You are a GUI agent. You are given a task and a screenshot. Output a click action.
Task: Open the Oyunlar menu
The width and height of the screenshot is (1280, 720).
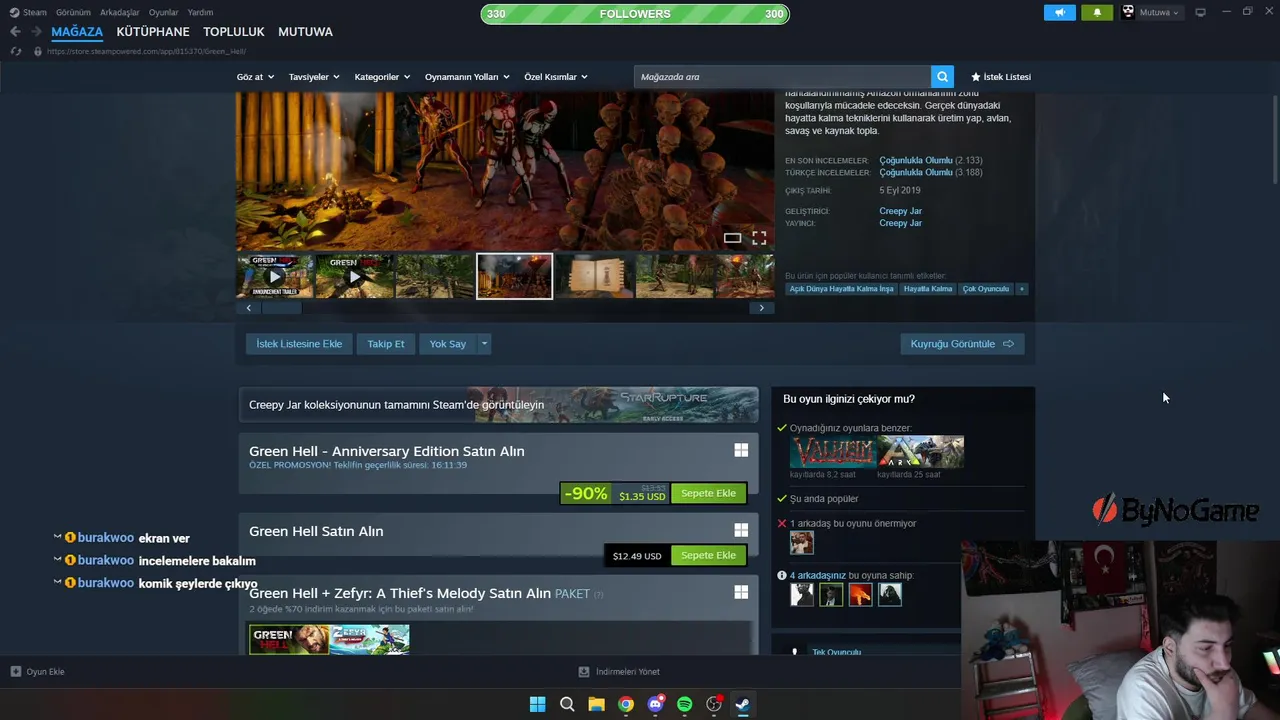(164, 12)
